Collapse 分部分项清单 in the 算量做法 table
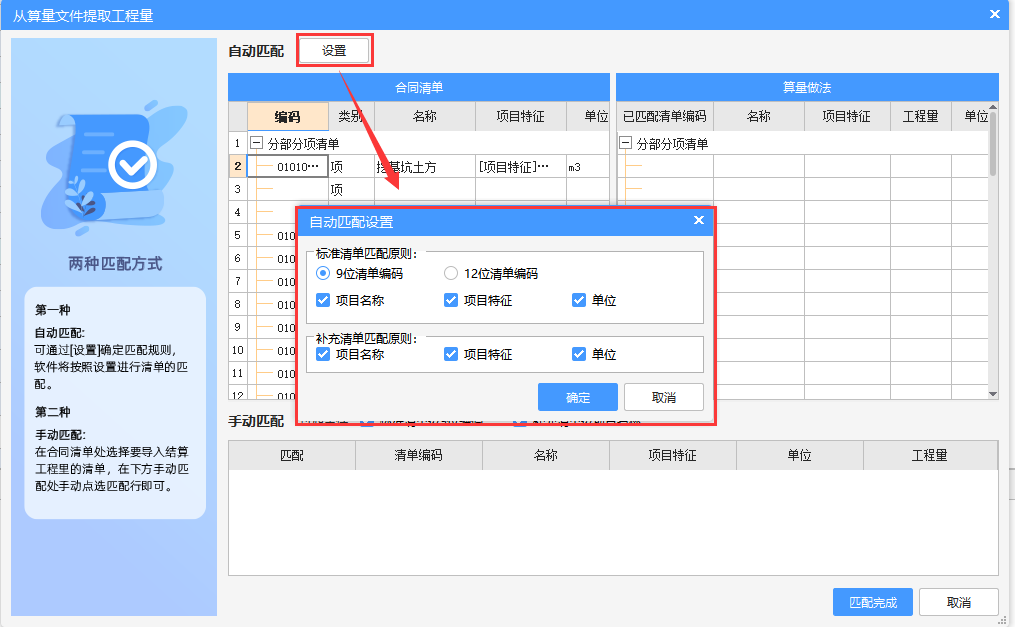 (x=626, y=144)
